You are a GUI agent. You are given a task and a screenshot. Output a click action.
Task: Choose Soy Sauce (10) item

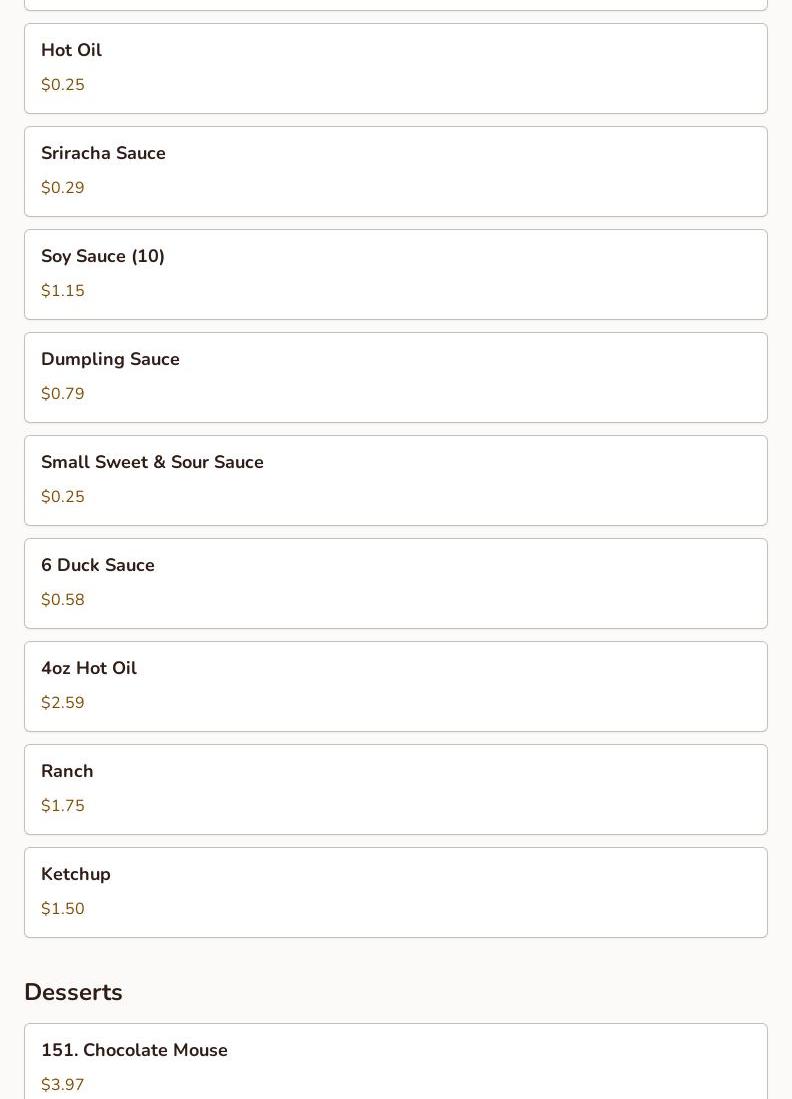pyautogui.click(x=396, y=275)
